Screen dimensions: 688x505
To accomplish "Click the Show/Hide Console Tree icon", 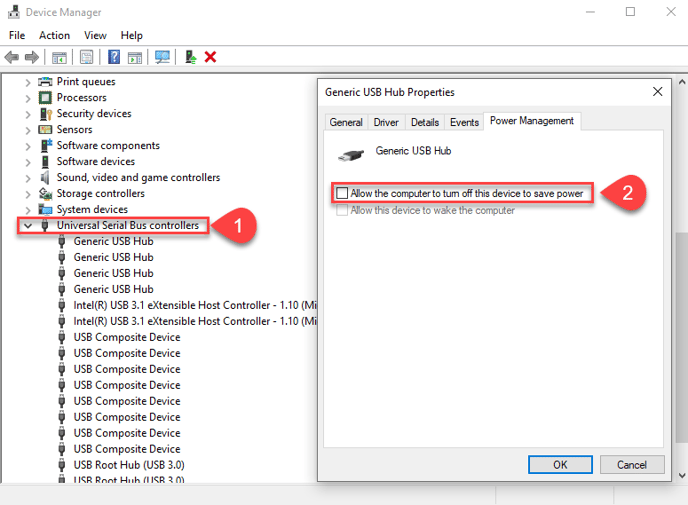I will coord(59,57).
